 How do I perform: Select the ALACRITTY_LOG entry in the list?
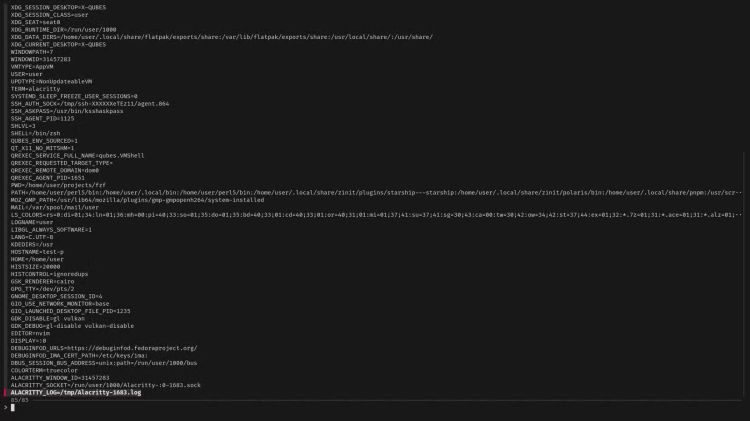point(76,393)
